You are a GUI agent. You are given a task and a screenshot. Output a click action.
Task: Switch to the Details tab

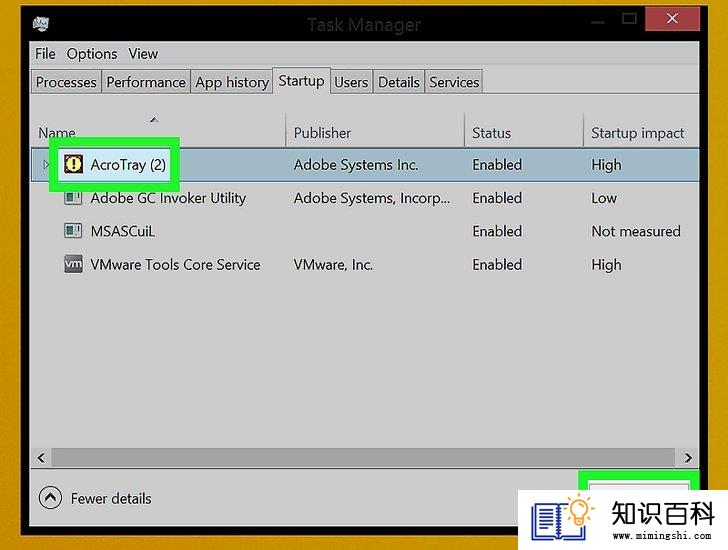point(399,82)
